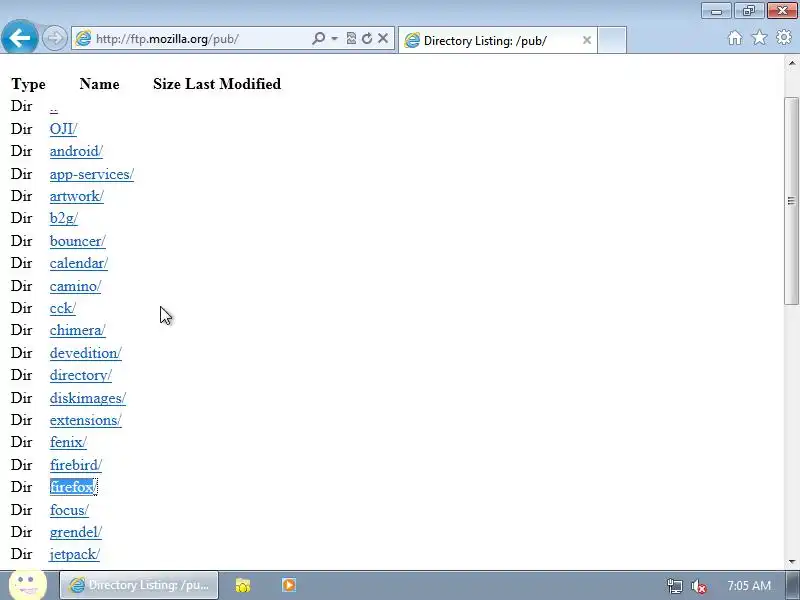The image size is (800, 600).
Task: Open the parent directory '..' link
Action: [x=54, y=107]
